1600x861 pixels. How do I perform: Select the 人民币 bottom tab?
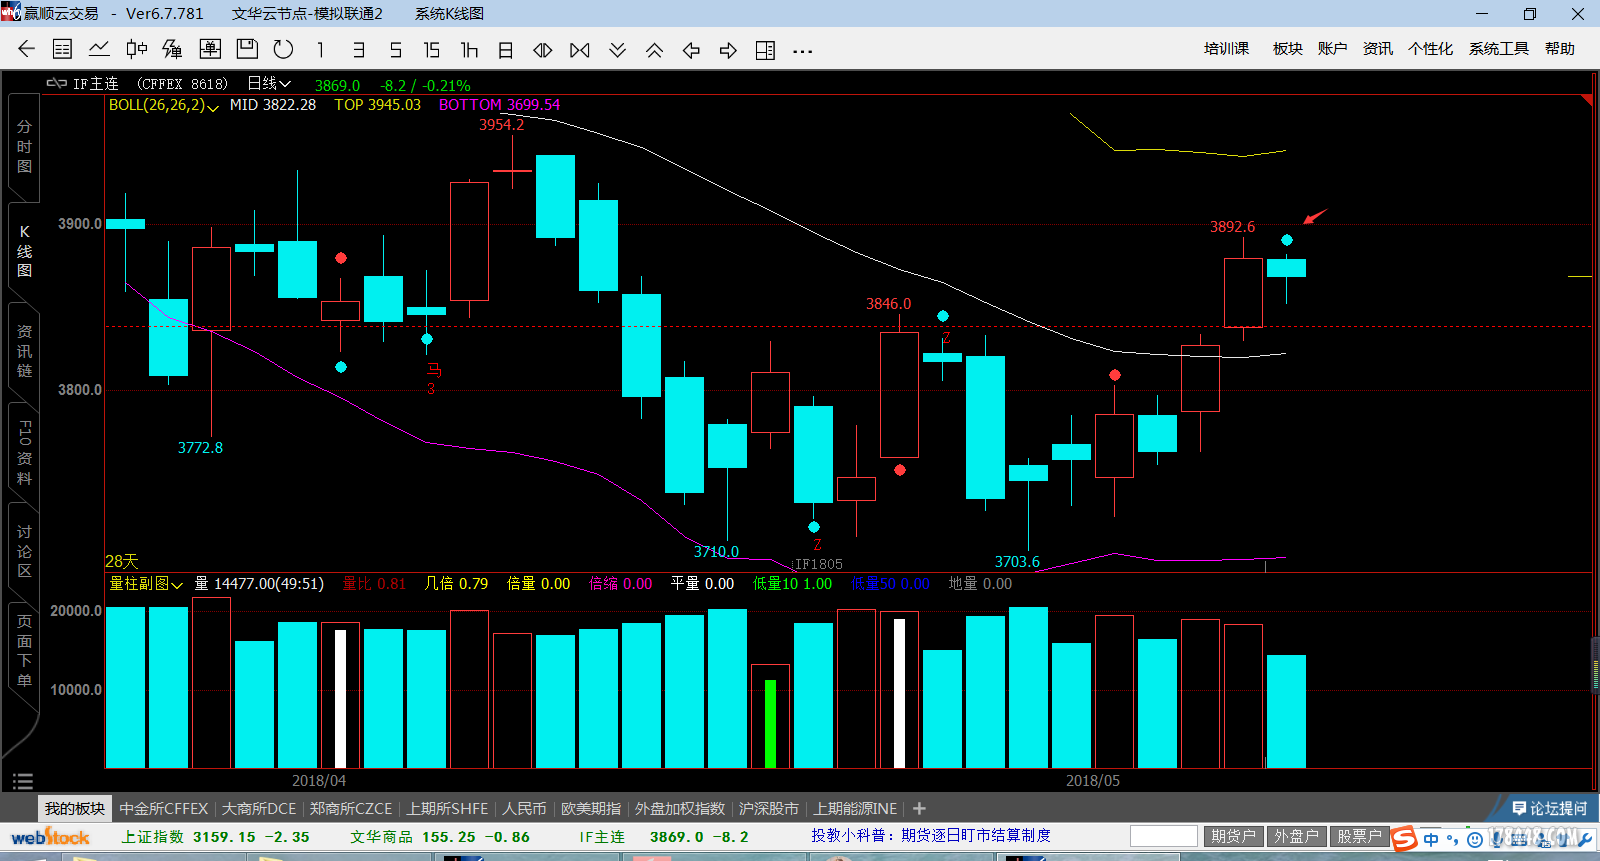[525, 808]
